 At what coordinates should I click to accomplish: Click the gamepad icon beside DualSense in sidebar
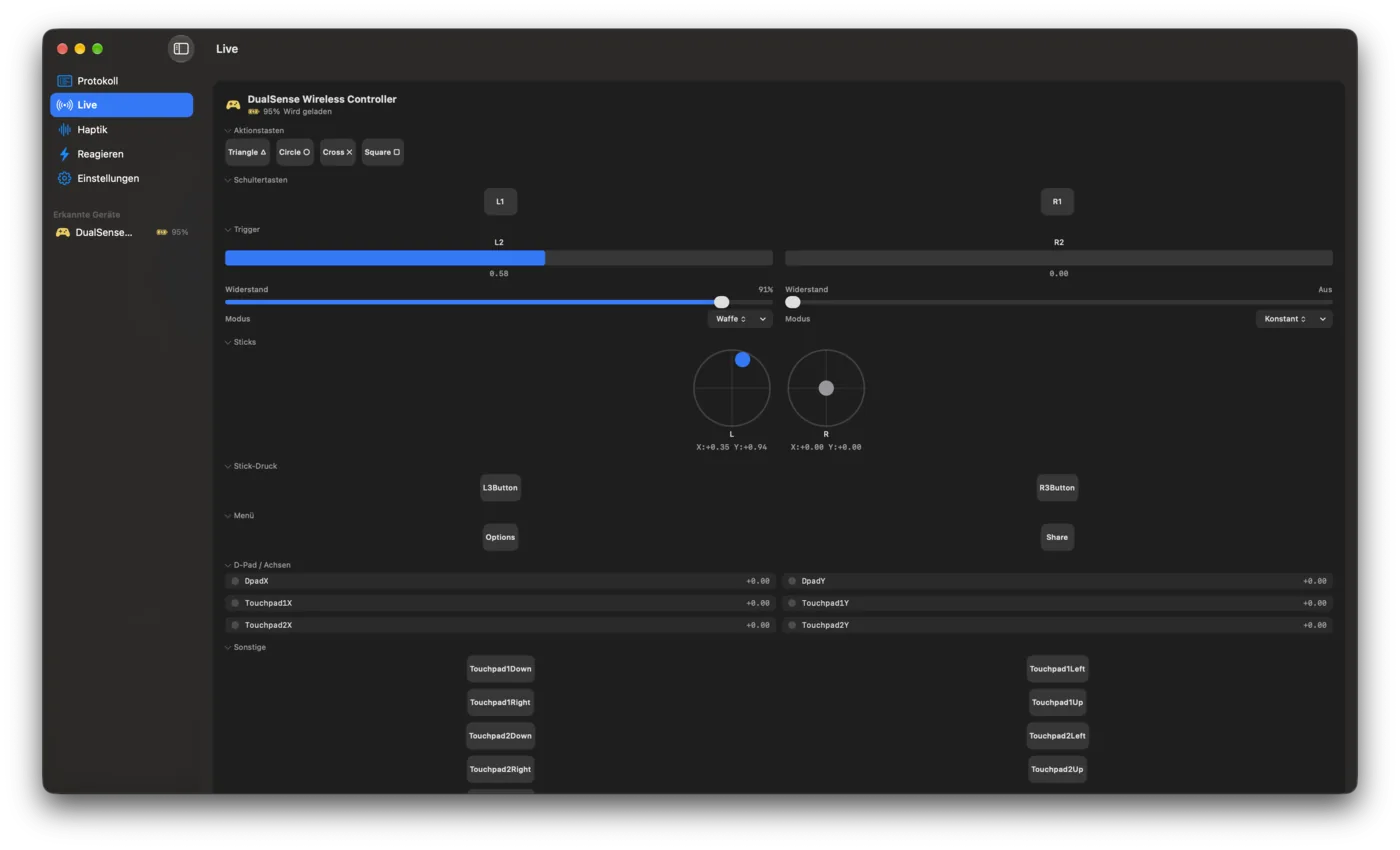pos(63,232)
